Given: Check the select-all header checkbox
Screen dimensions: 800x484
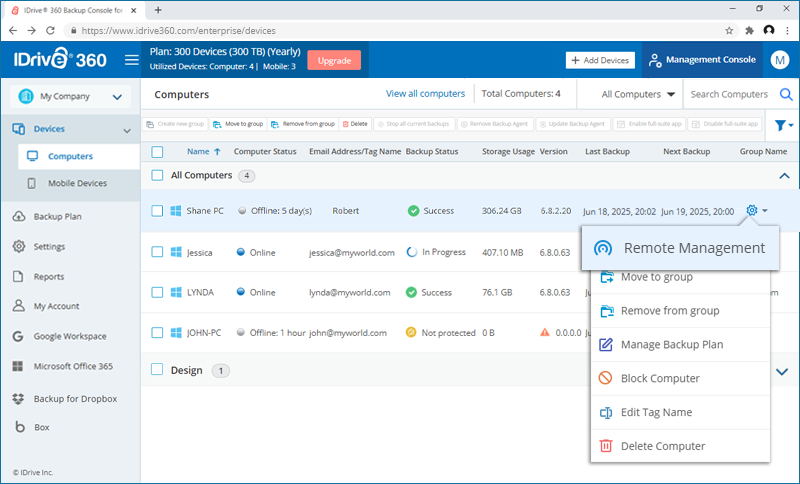Looking at the screenshot, I should pos(158,152).
